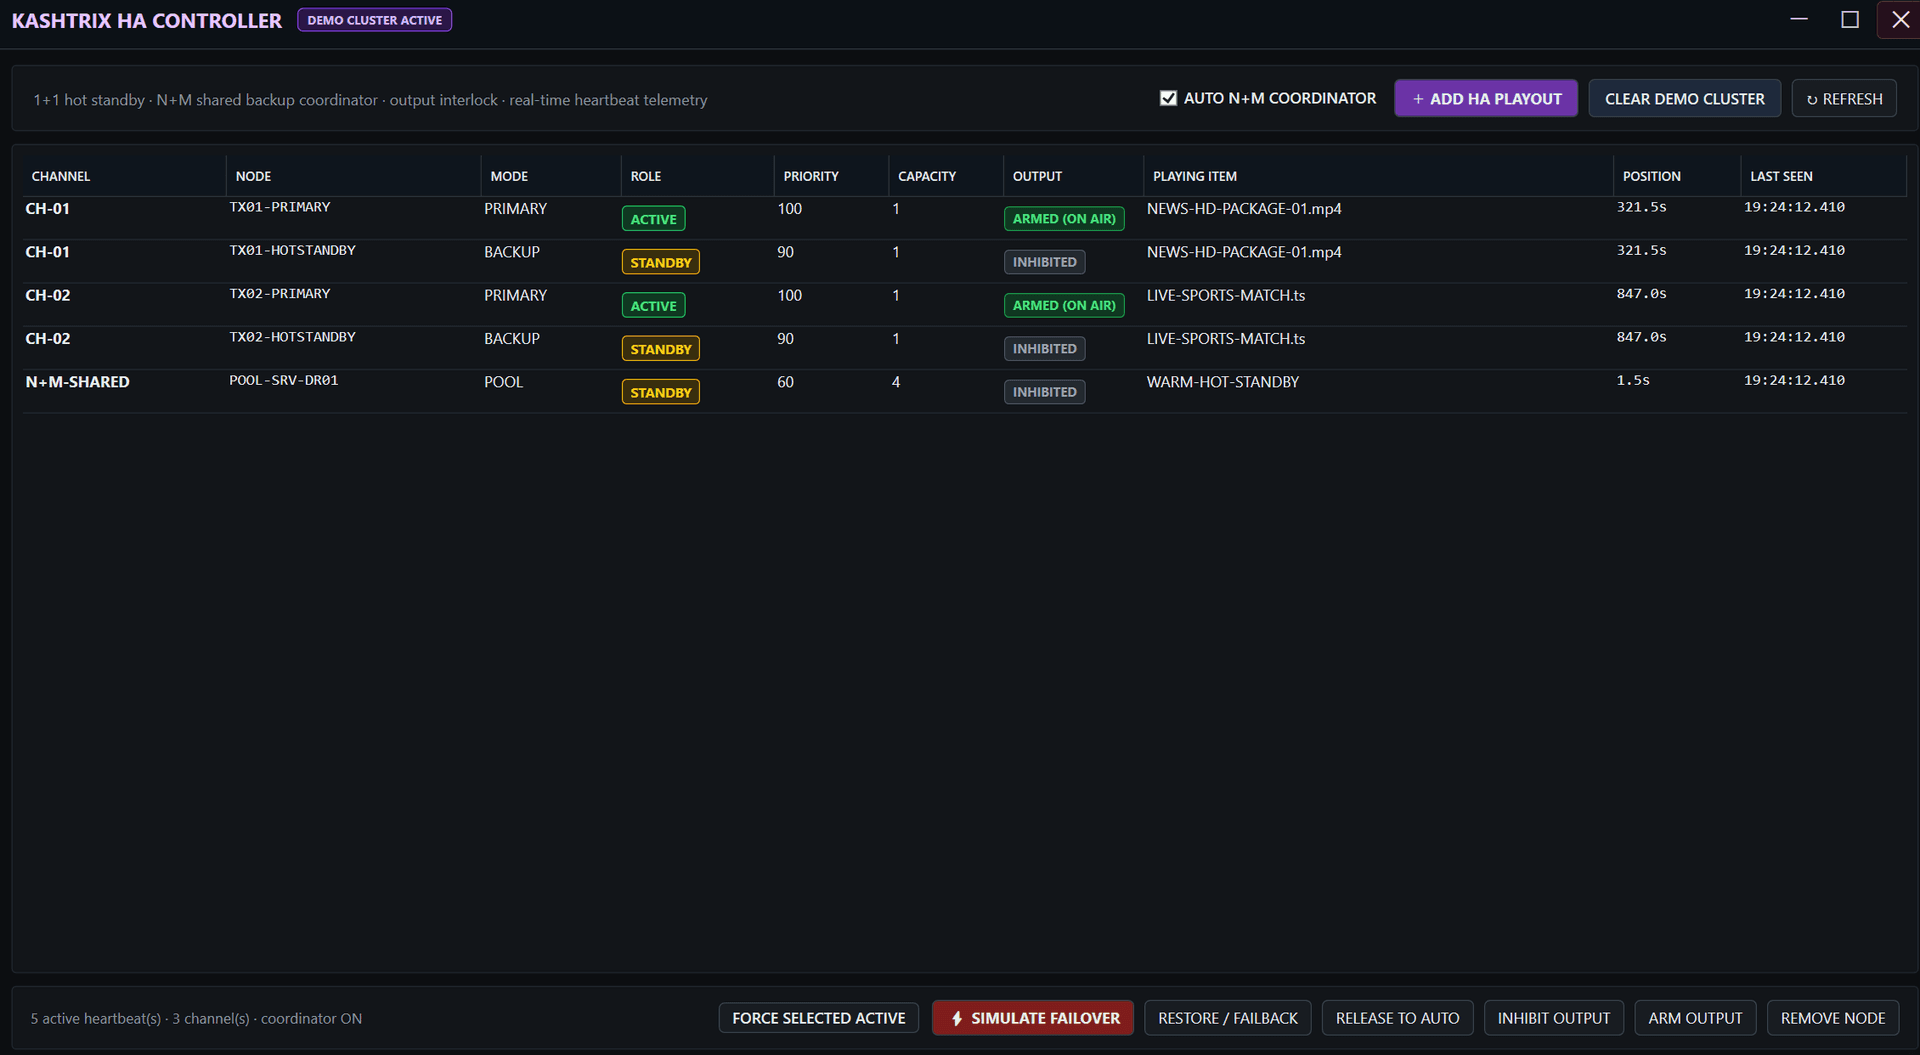Sort by the Last Seen column header
Image resolution: width=1920 pixels, height=1055 pixels.
[1823, 176]
